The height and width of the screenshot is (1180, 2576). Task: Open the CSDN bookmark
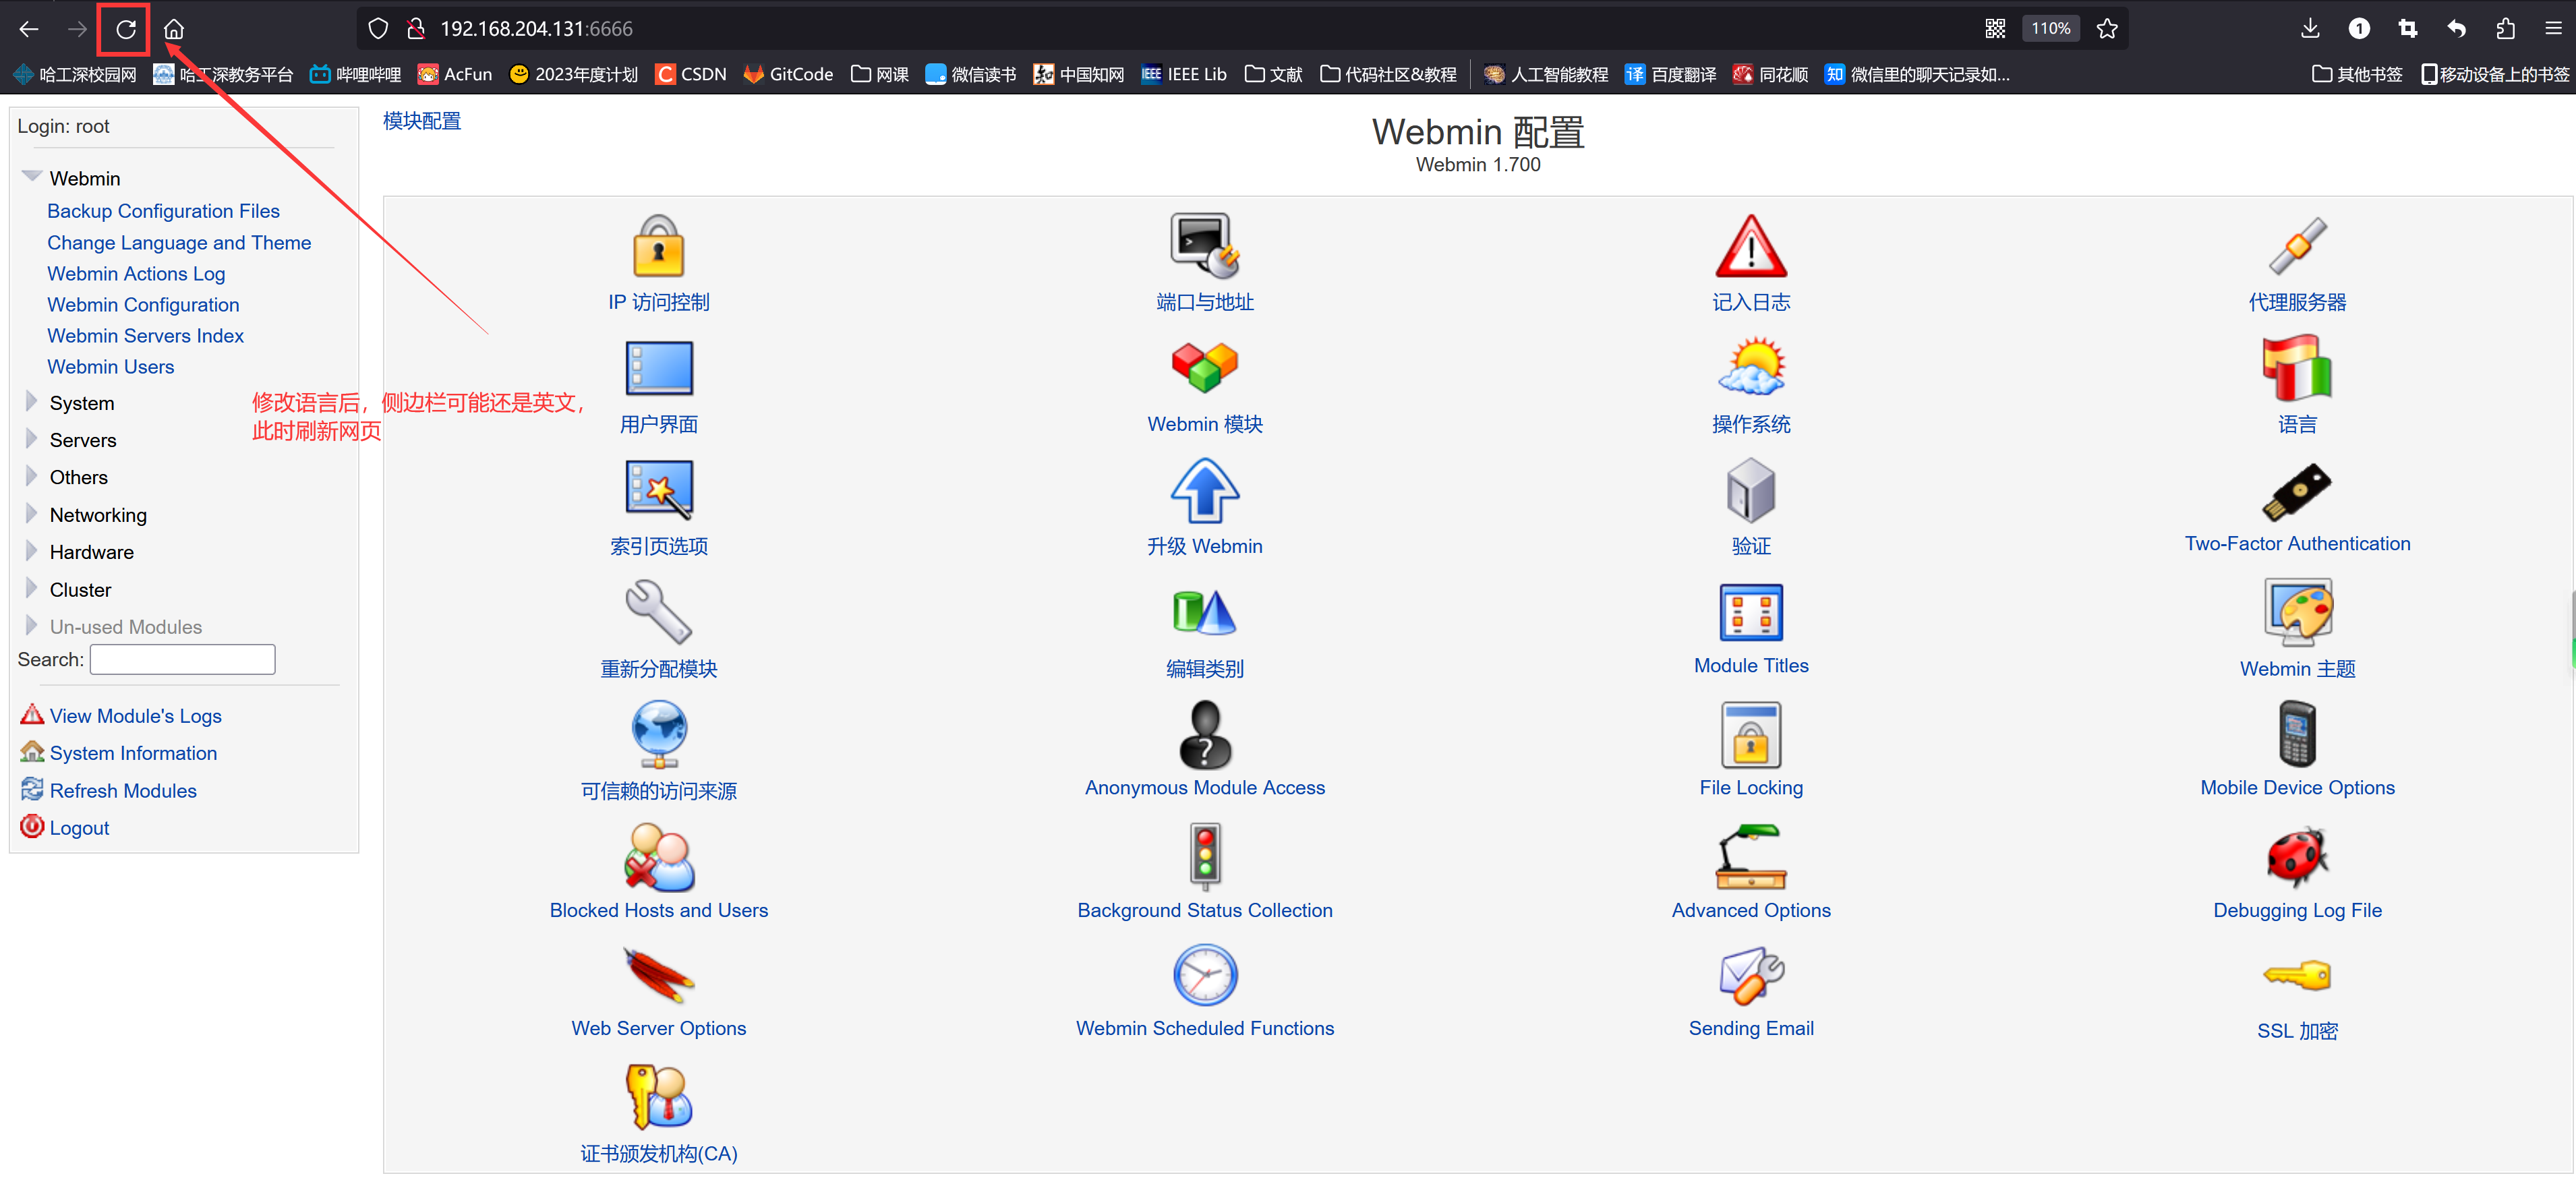pyautogui.click(x=691, y=74)
